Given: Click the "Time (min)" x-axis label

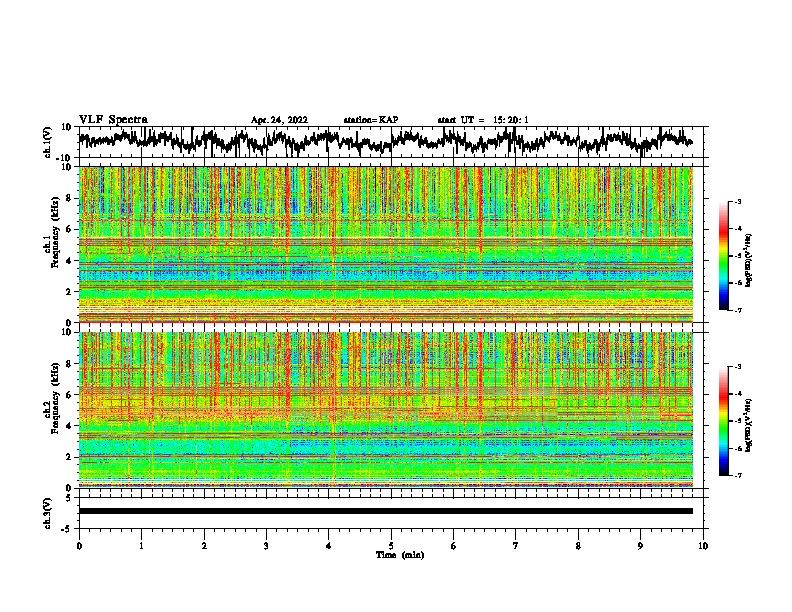Looking at the screenshot, I should coord(400,555).
